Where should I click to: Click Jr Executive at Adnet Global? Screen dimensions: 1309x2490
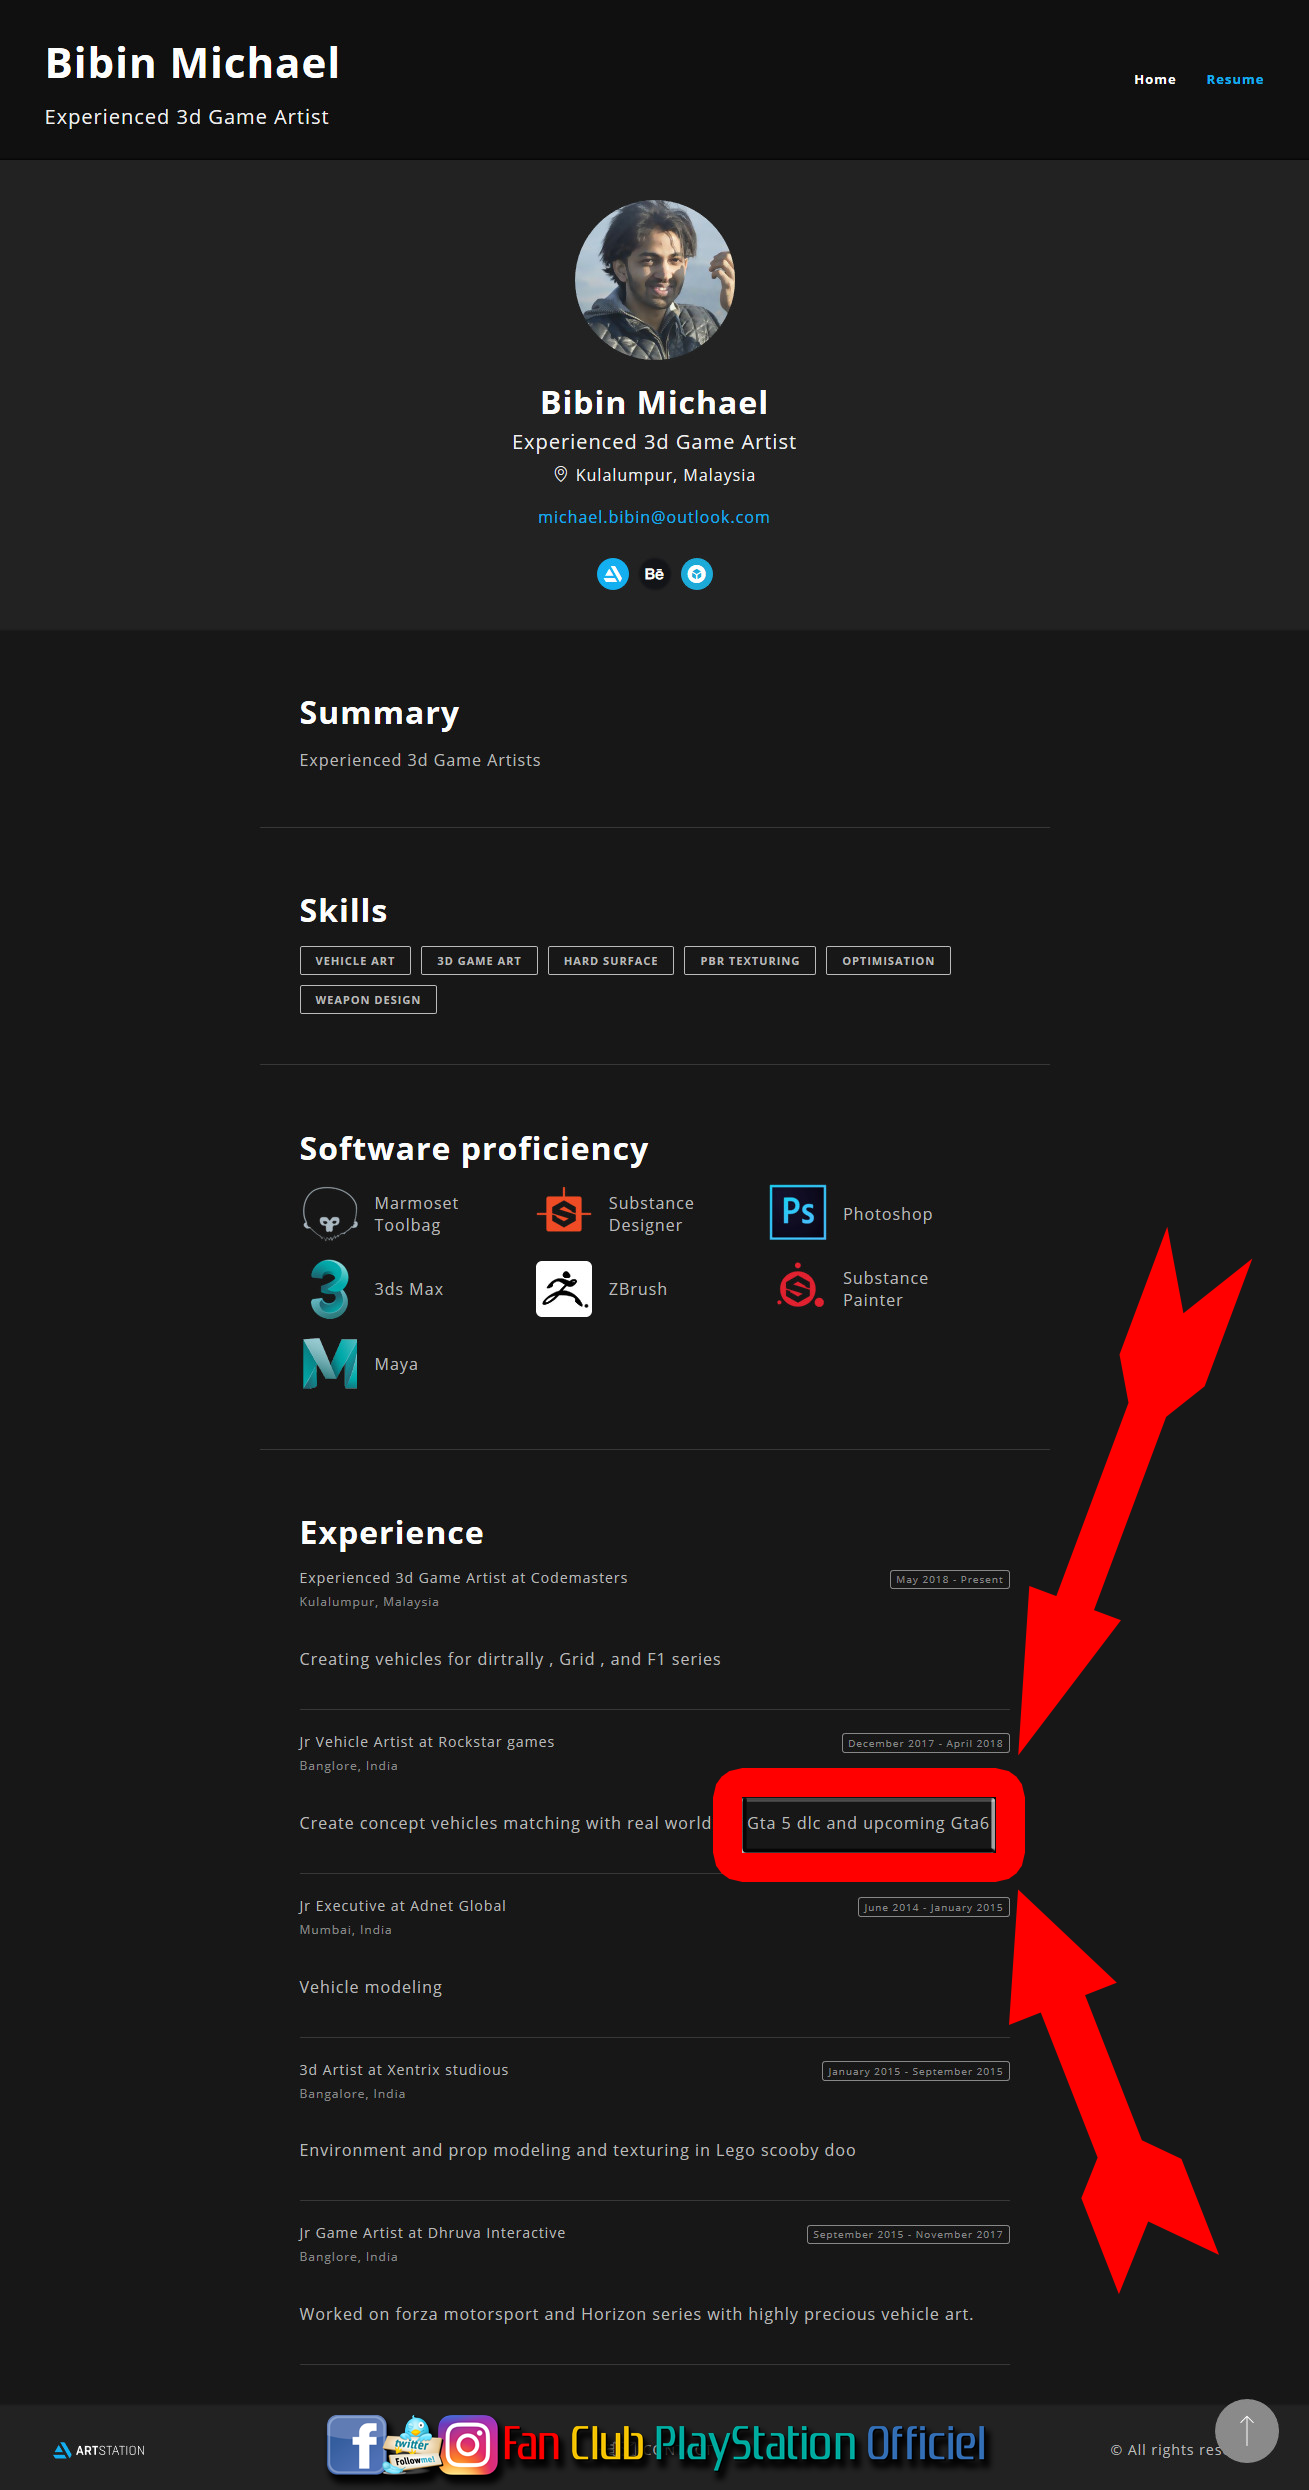pyautogui.click(x=402, y=1905)
